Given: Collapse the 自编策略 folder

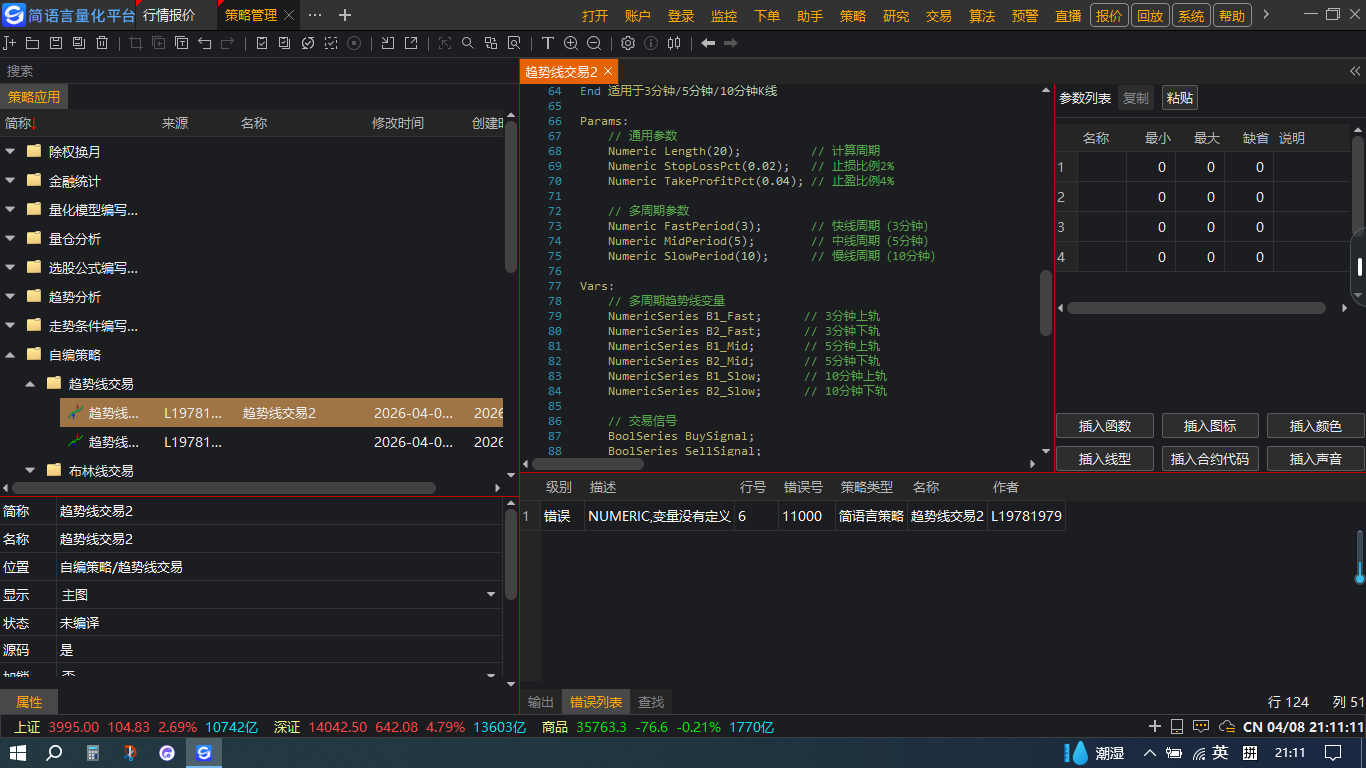Looking at the screenshot, I should tap(10, 355).
